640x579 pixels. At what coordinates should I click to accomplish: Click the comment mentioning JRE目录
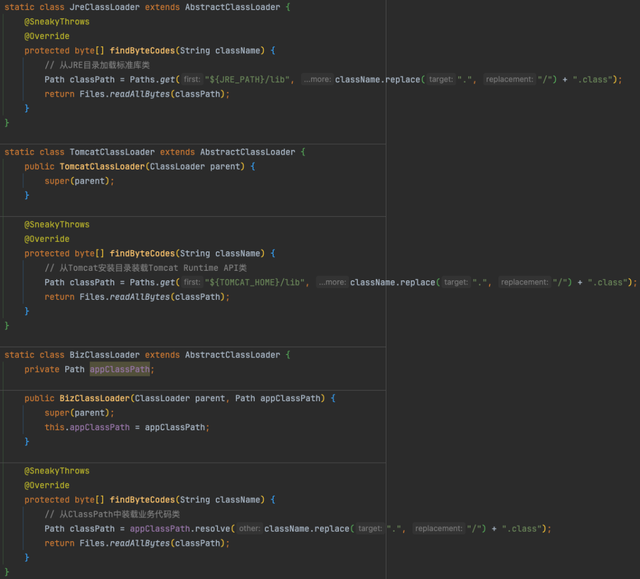[x=97, y=65]
